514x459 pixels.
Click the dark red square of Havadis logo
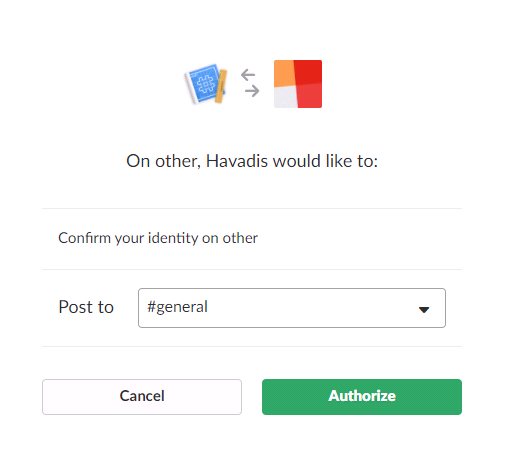[x=308, y=72]
